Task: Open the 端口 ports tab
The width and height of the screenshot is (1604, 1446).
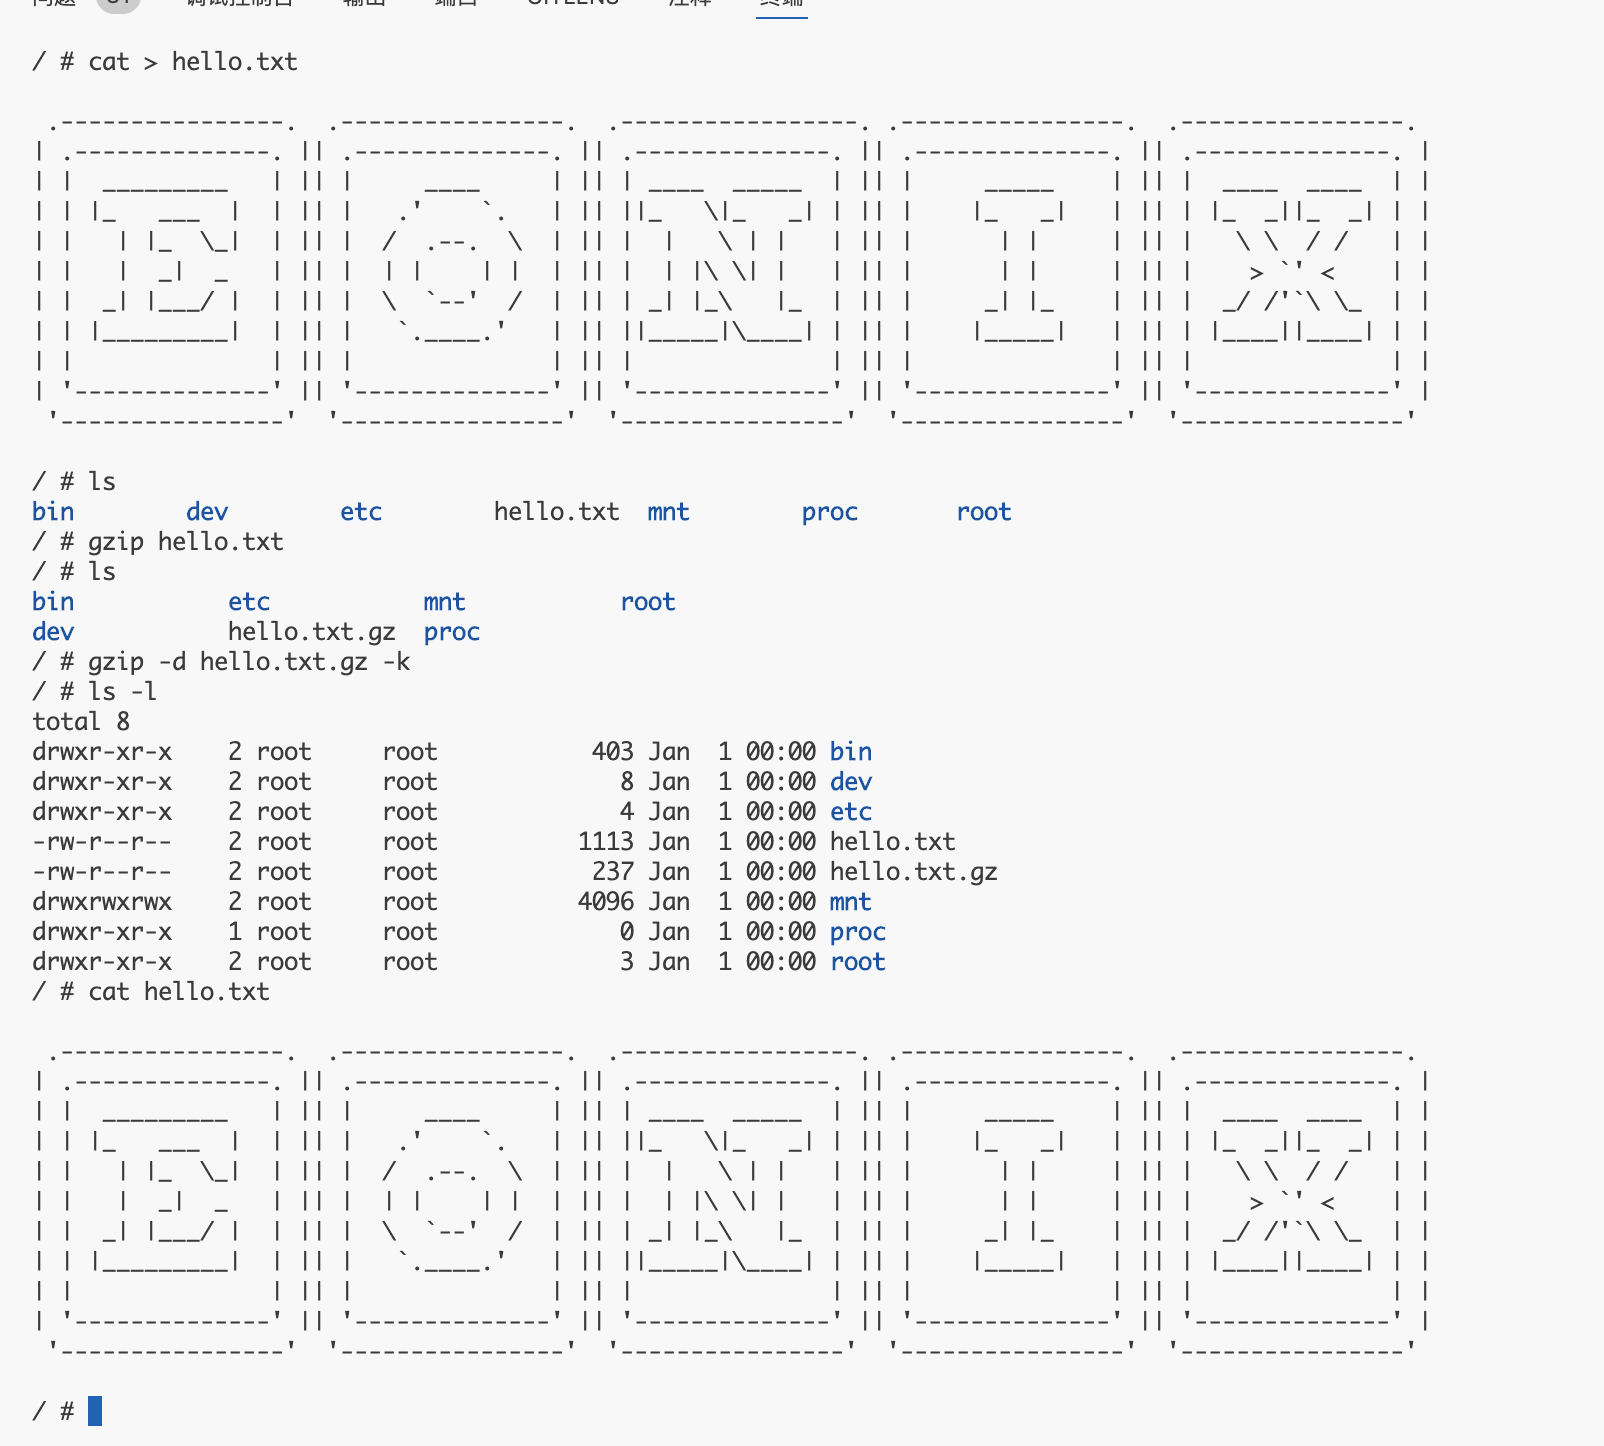Action: [456, 3]
